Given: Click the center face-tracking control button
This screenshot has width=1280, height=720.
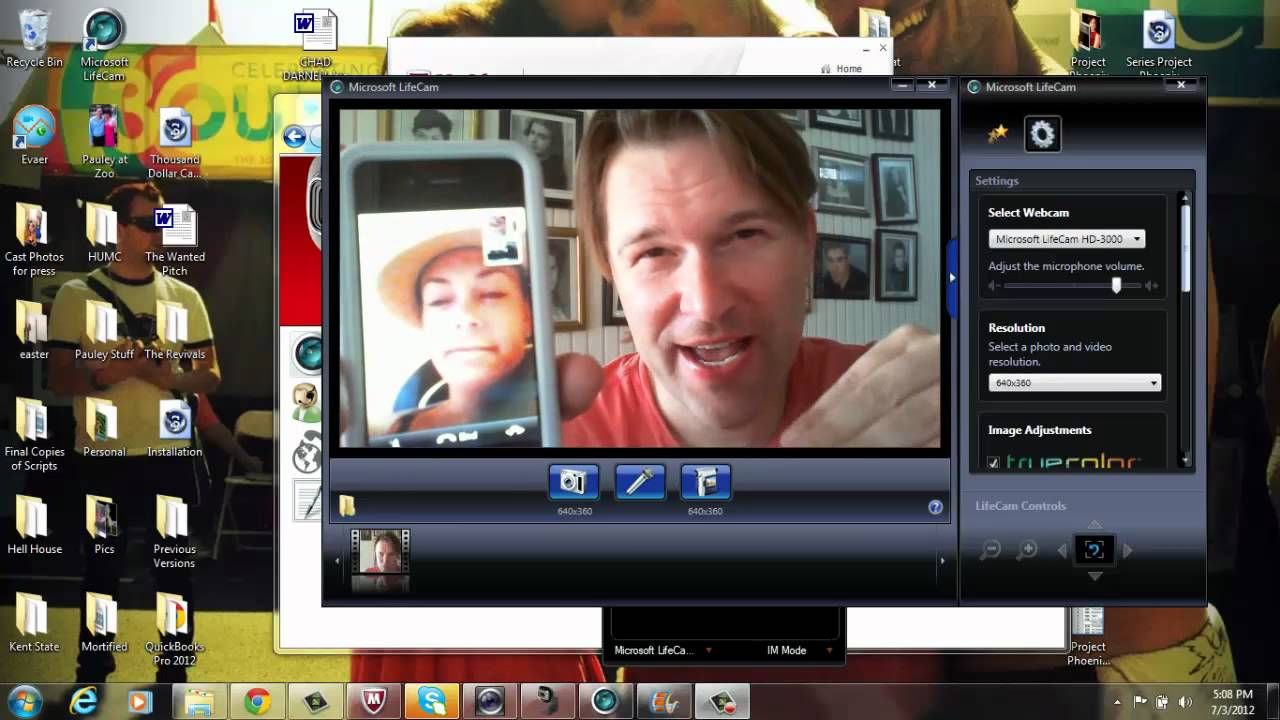Looking at the screenshot, I should point(1094,550).
